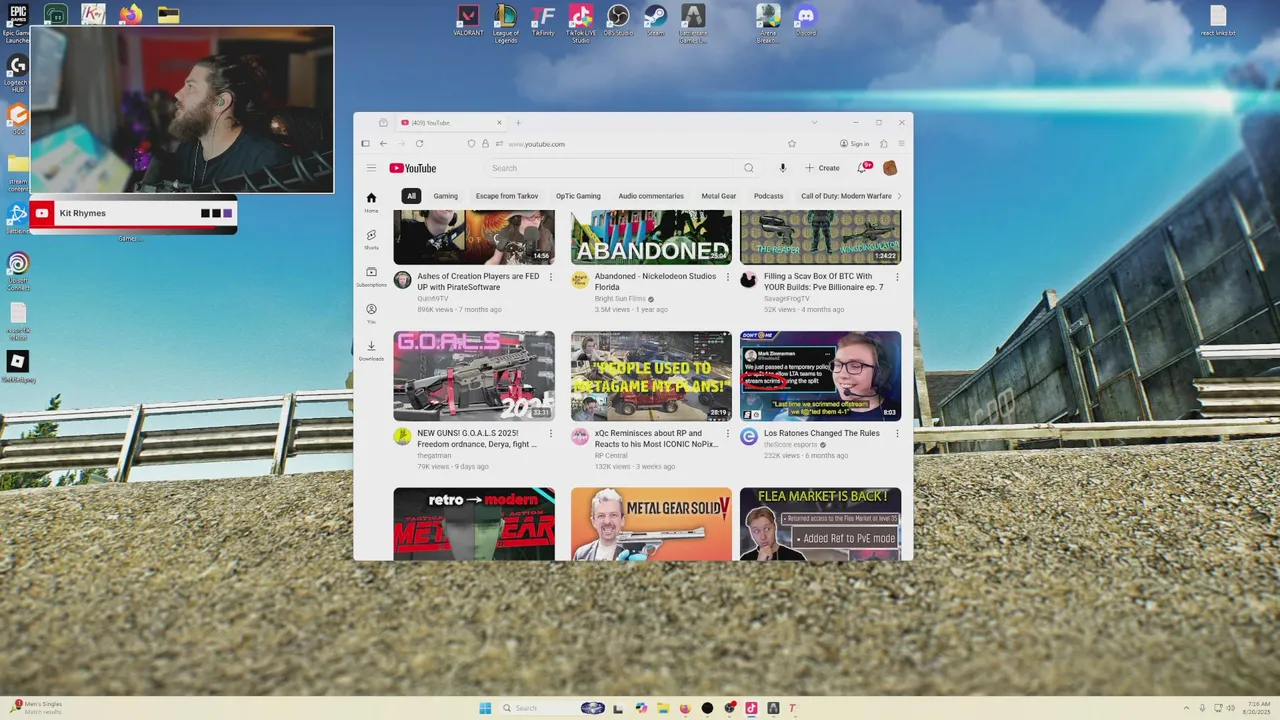1280x720 pixels.
Task: Click the Windows Start button
Action: (485, 708)
